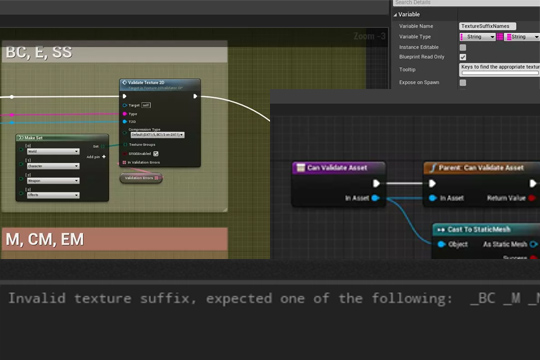The width and height of the screenshot is (540, 360).
Task: Click the SRGBEnabled boolean pin
Action: pyautogui.click(x=125, y=154)
